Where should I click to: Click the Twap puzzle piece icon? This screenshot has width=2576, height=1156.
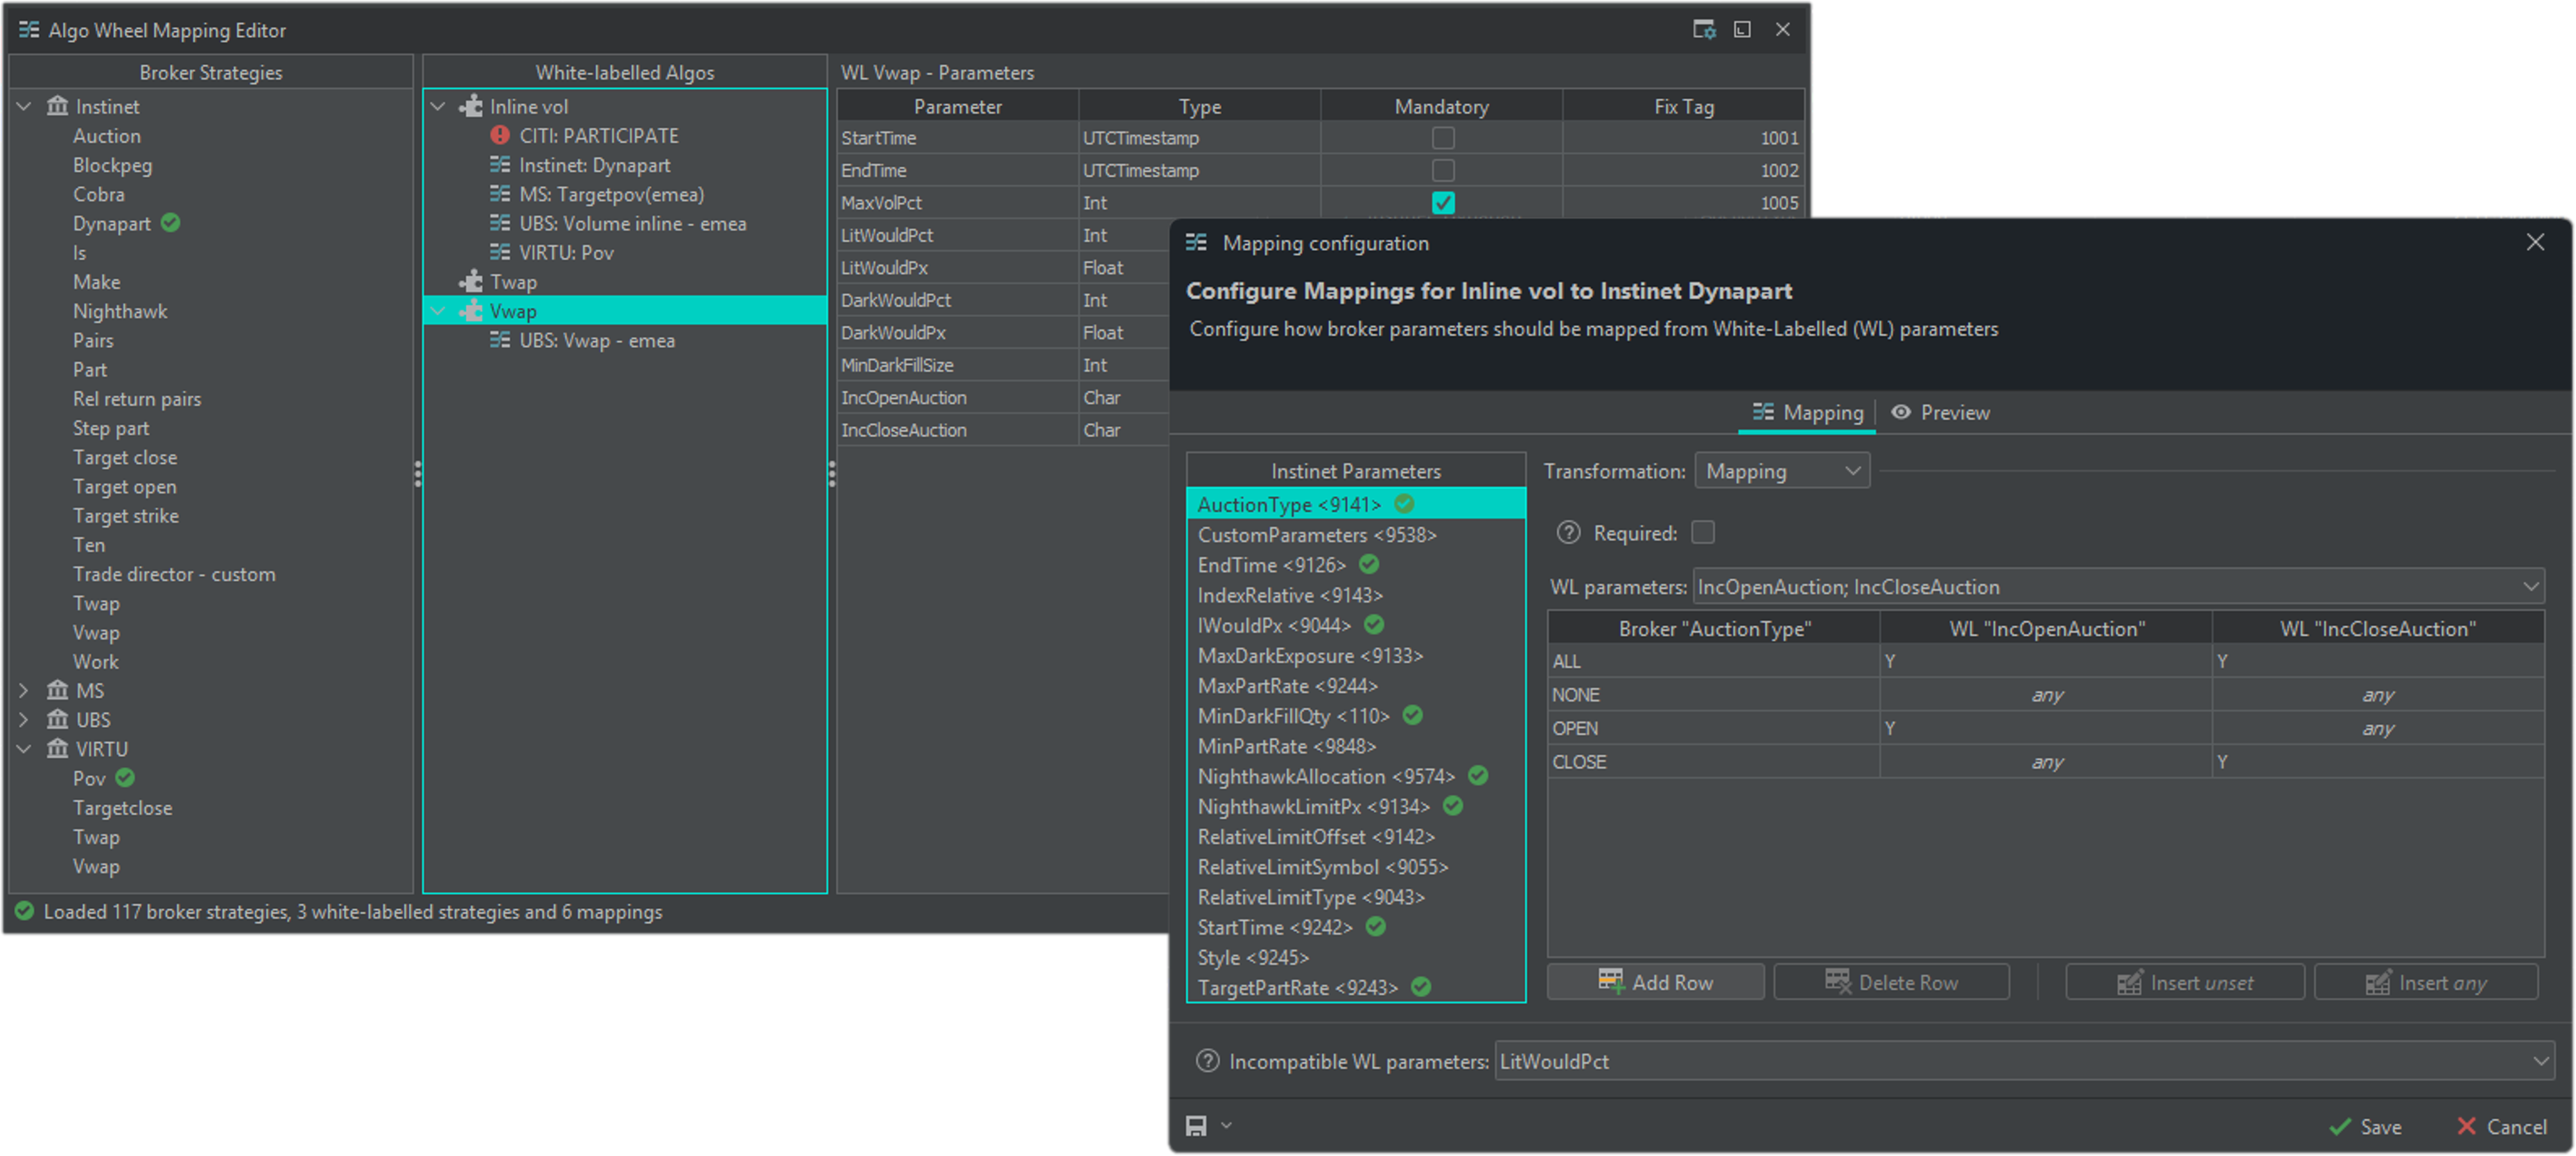point(471,282)
